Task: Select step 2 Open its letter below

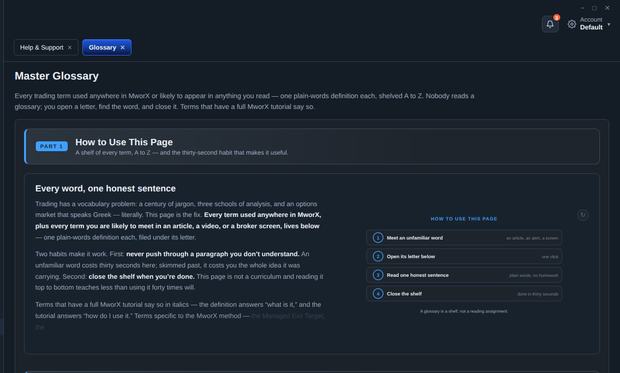Action: point(464,256)
